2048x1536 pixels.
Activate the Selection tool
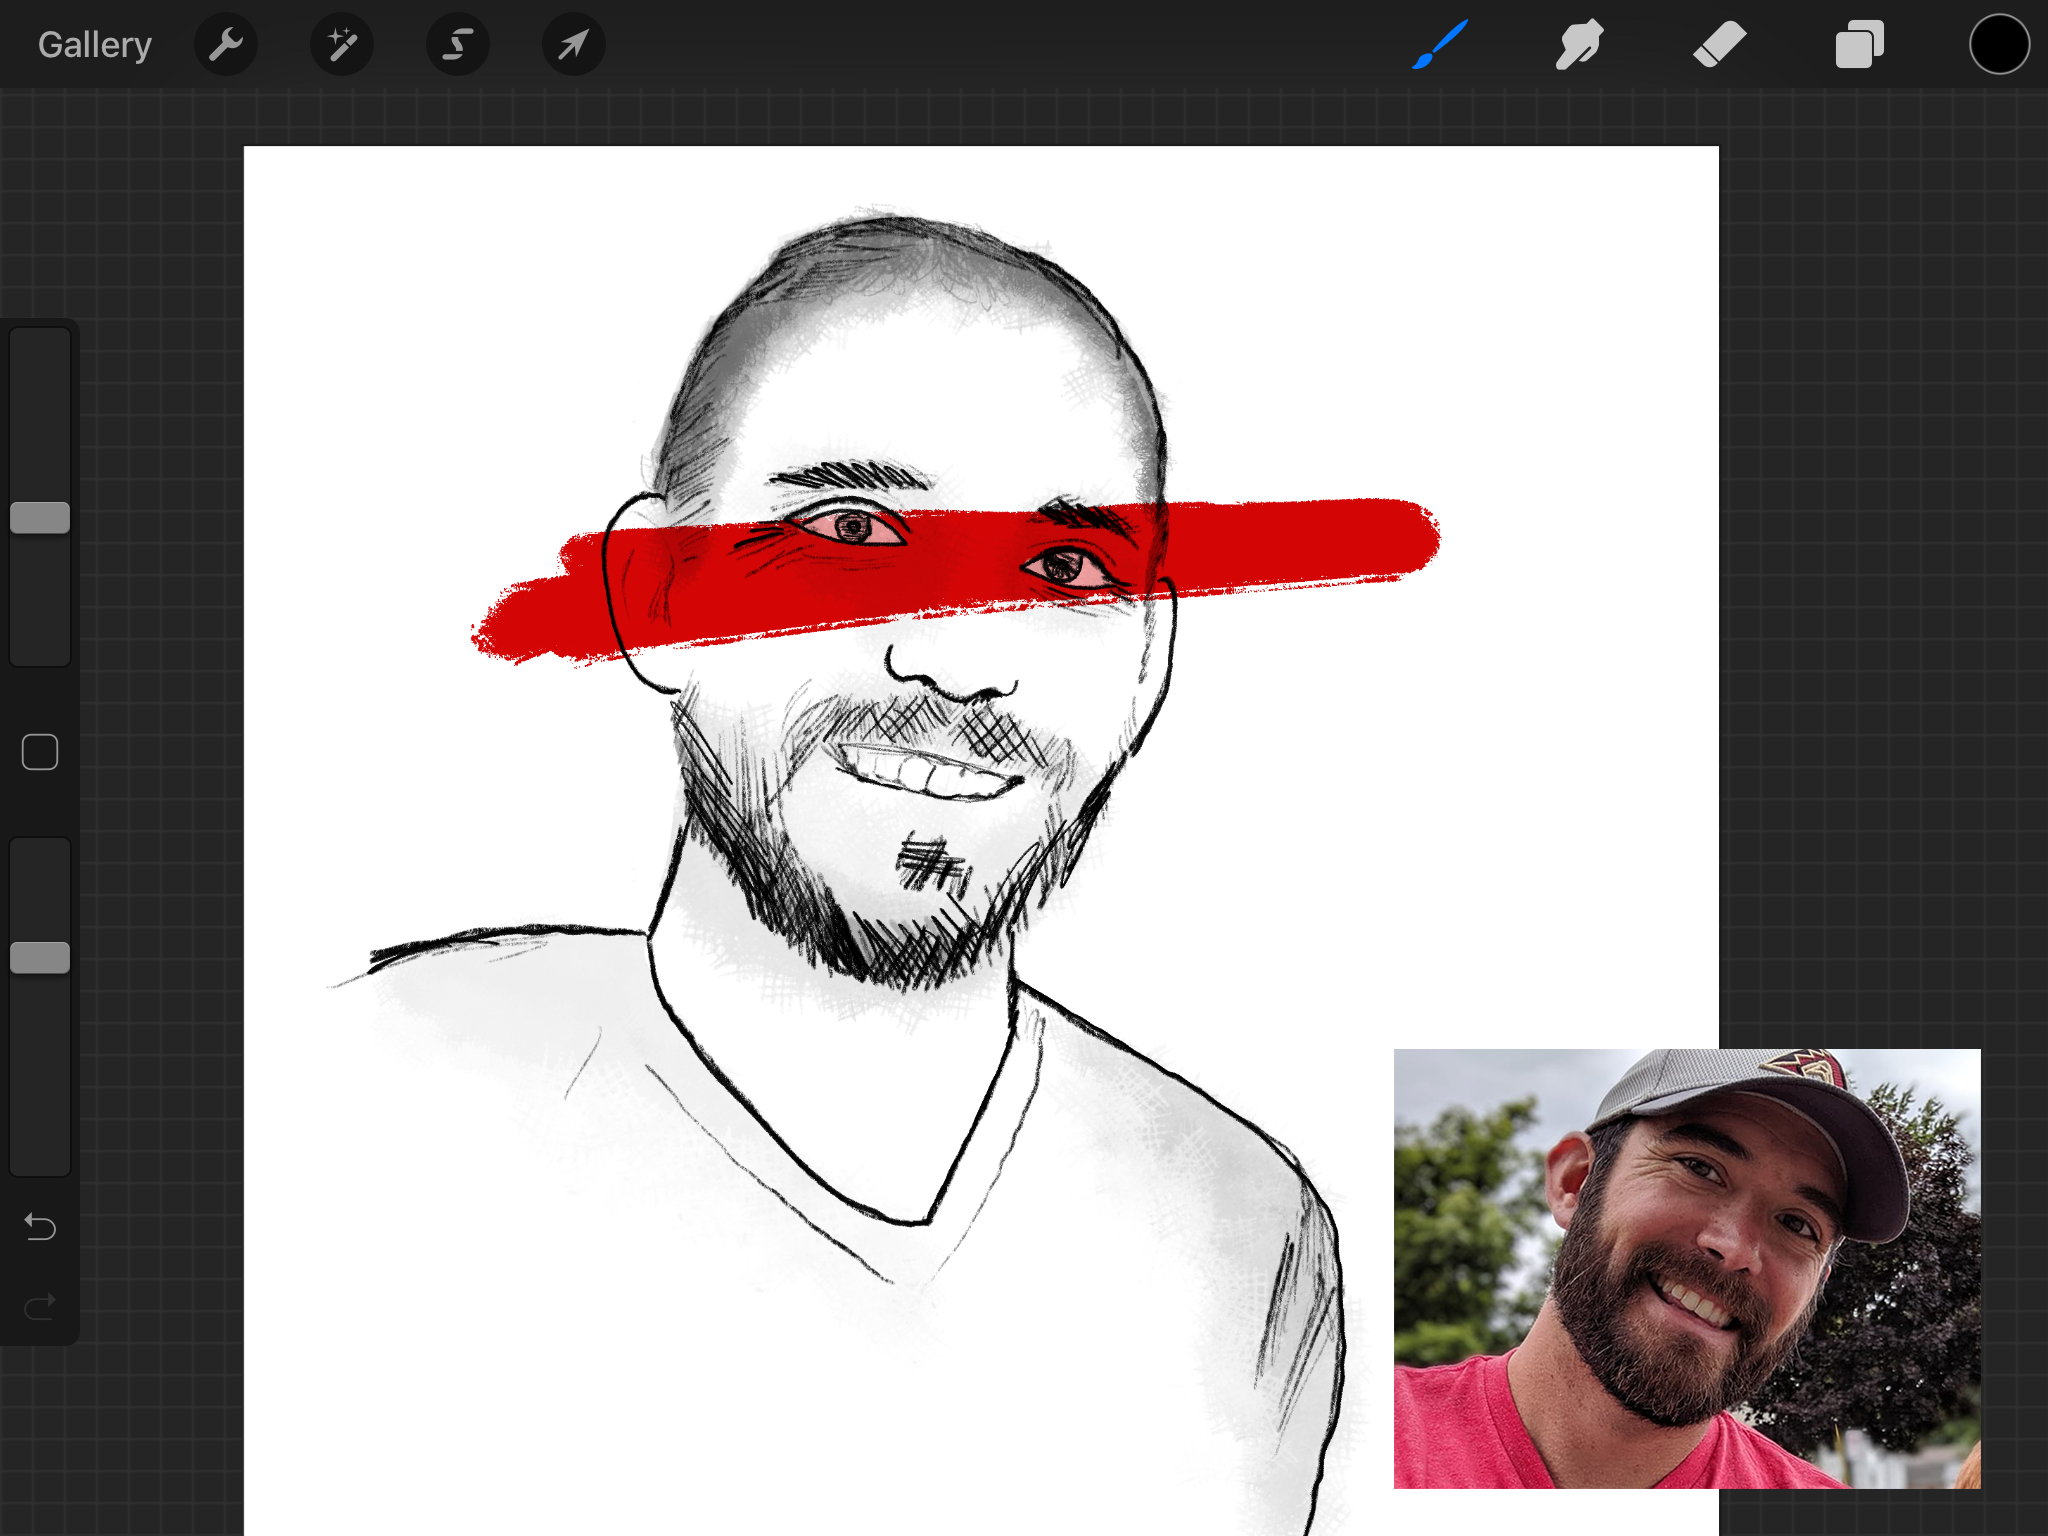coord(458,45)
